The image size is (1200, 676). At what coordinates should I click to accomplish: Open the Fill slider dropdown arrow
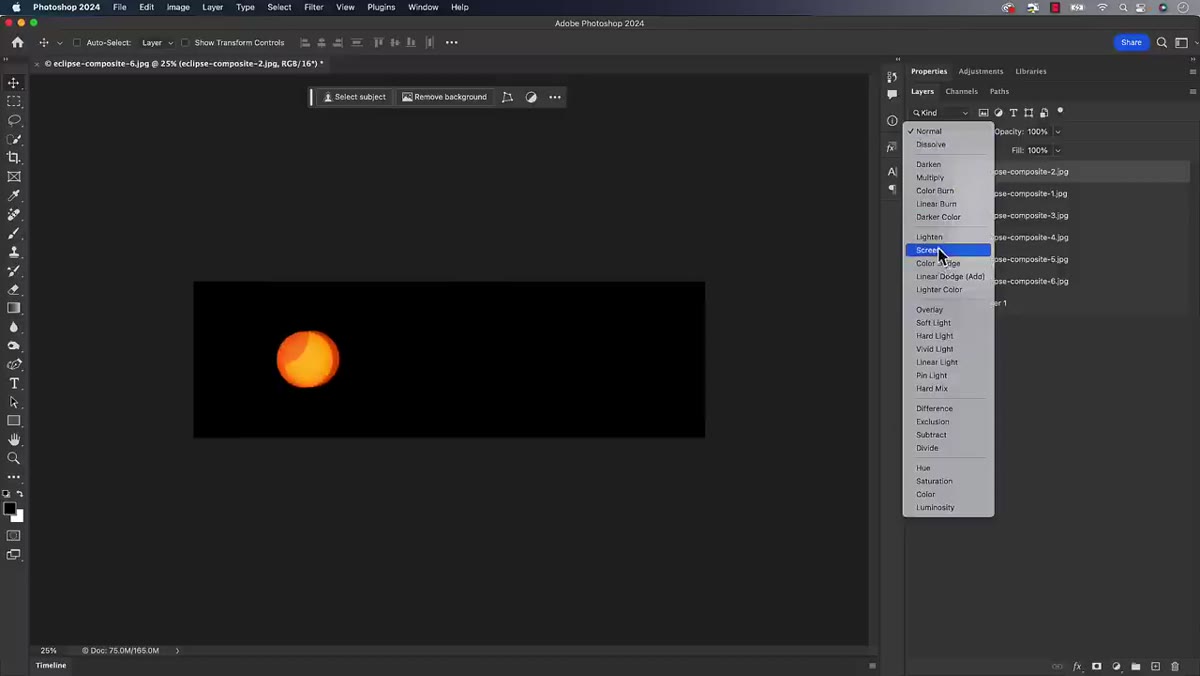tap(1058, 151)
